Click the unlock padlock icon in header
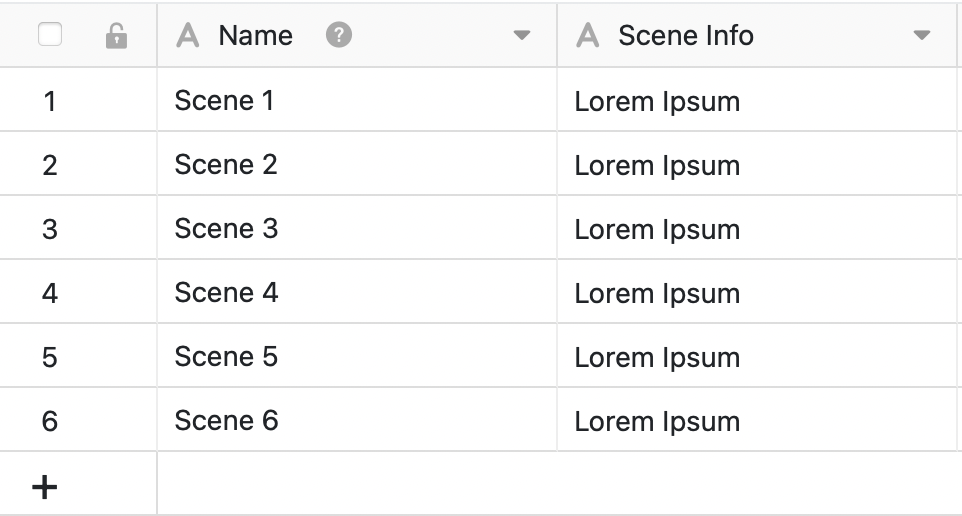The height and width of the screenshot is (516, 962). pyautogui.click(x=116, y=36)
